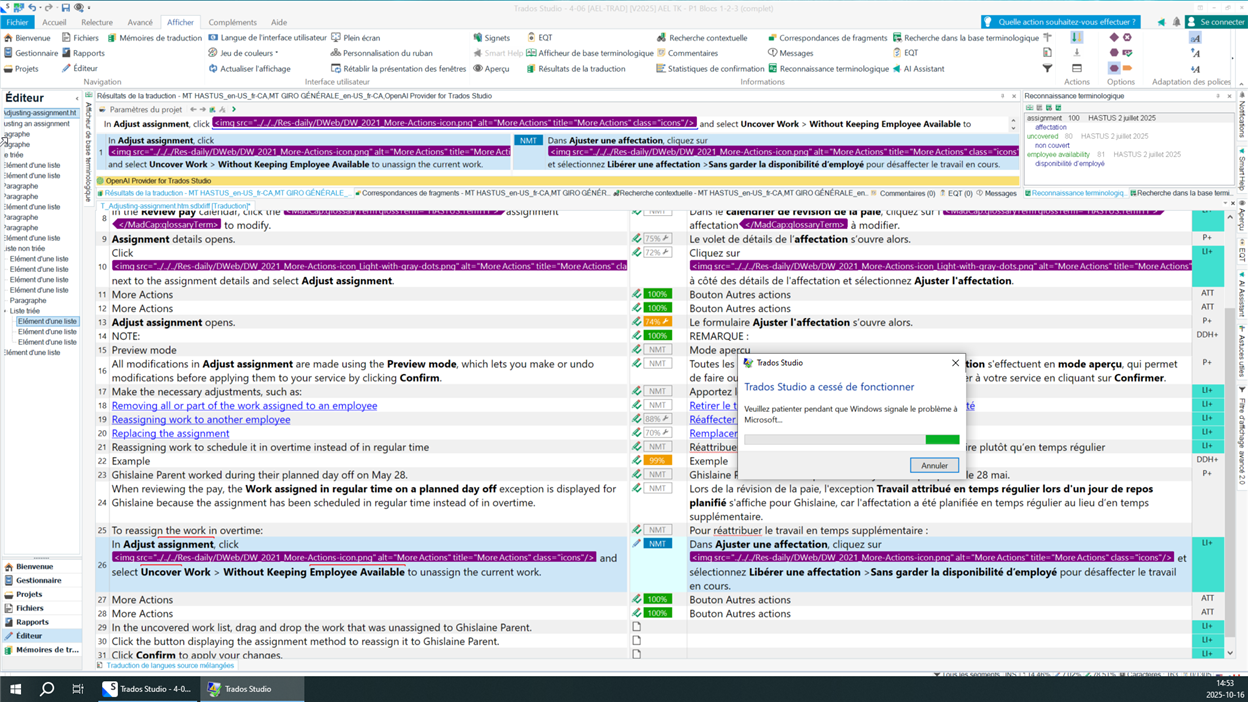
Task: Open the Commentaires (0) tab
Action: pos(910,194)
